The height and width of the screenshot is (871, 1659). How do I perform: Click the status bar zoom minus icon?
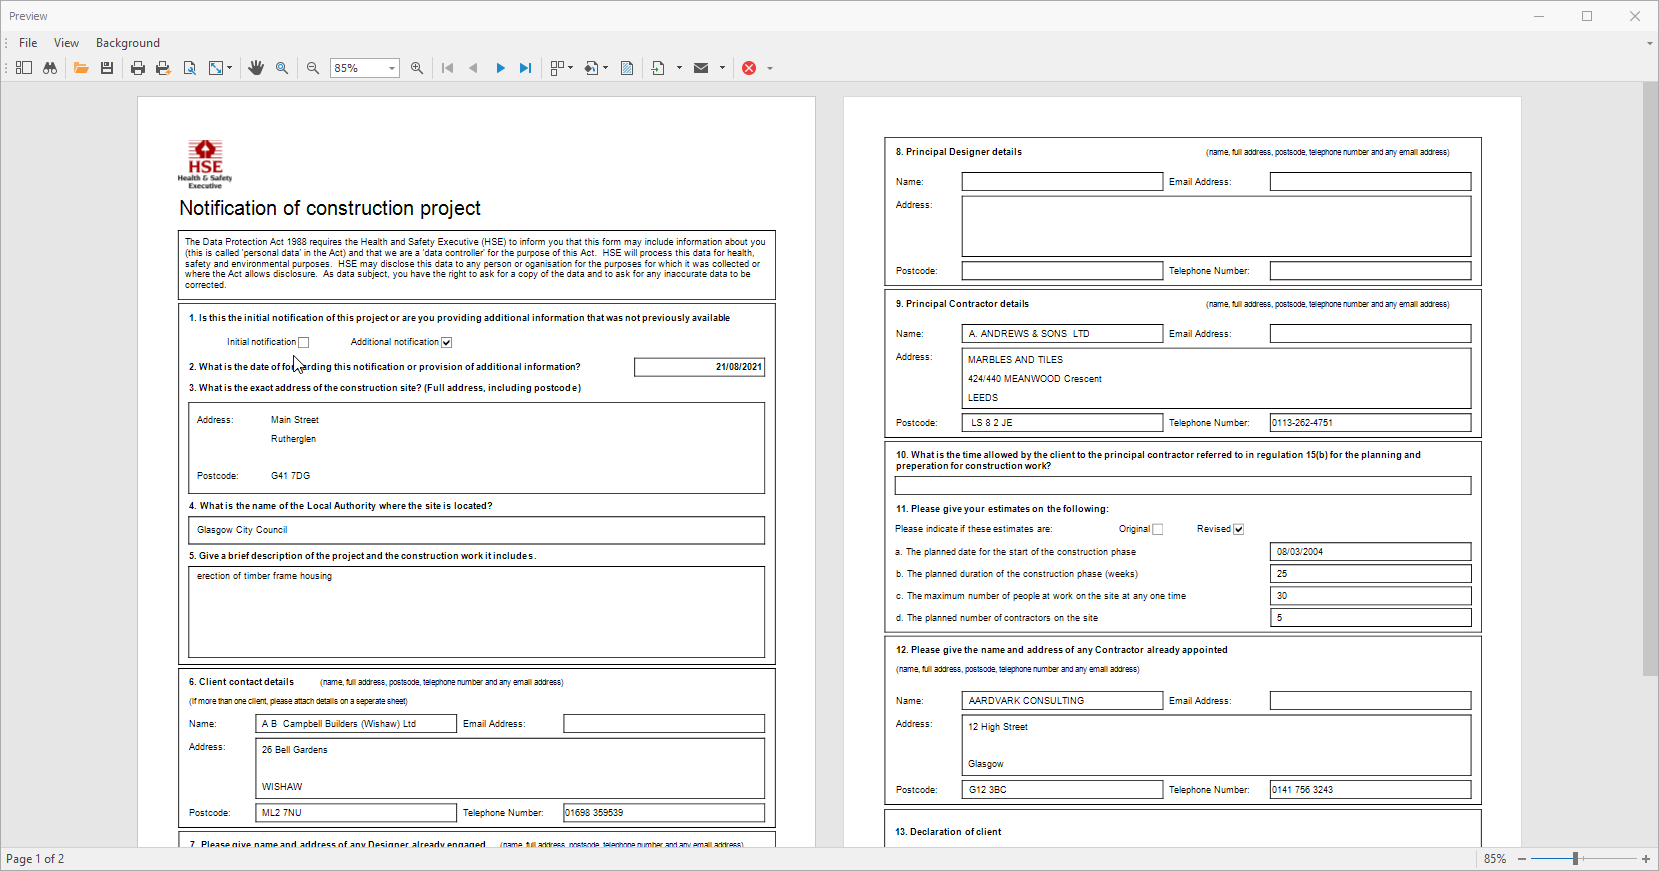tap(1522, 859)
